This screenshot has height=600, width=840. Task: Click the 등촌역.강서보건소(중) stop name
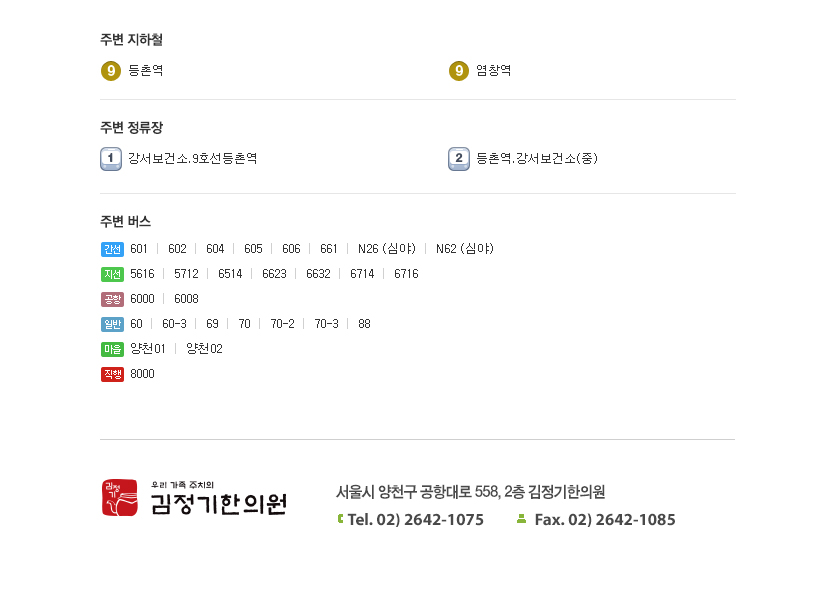[x=537, y=159]
